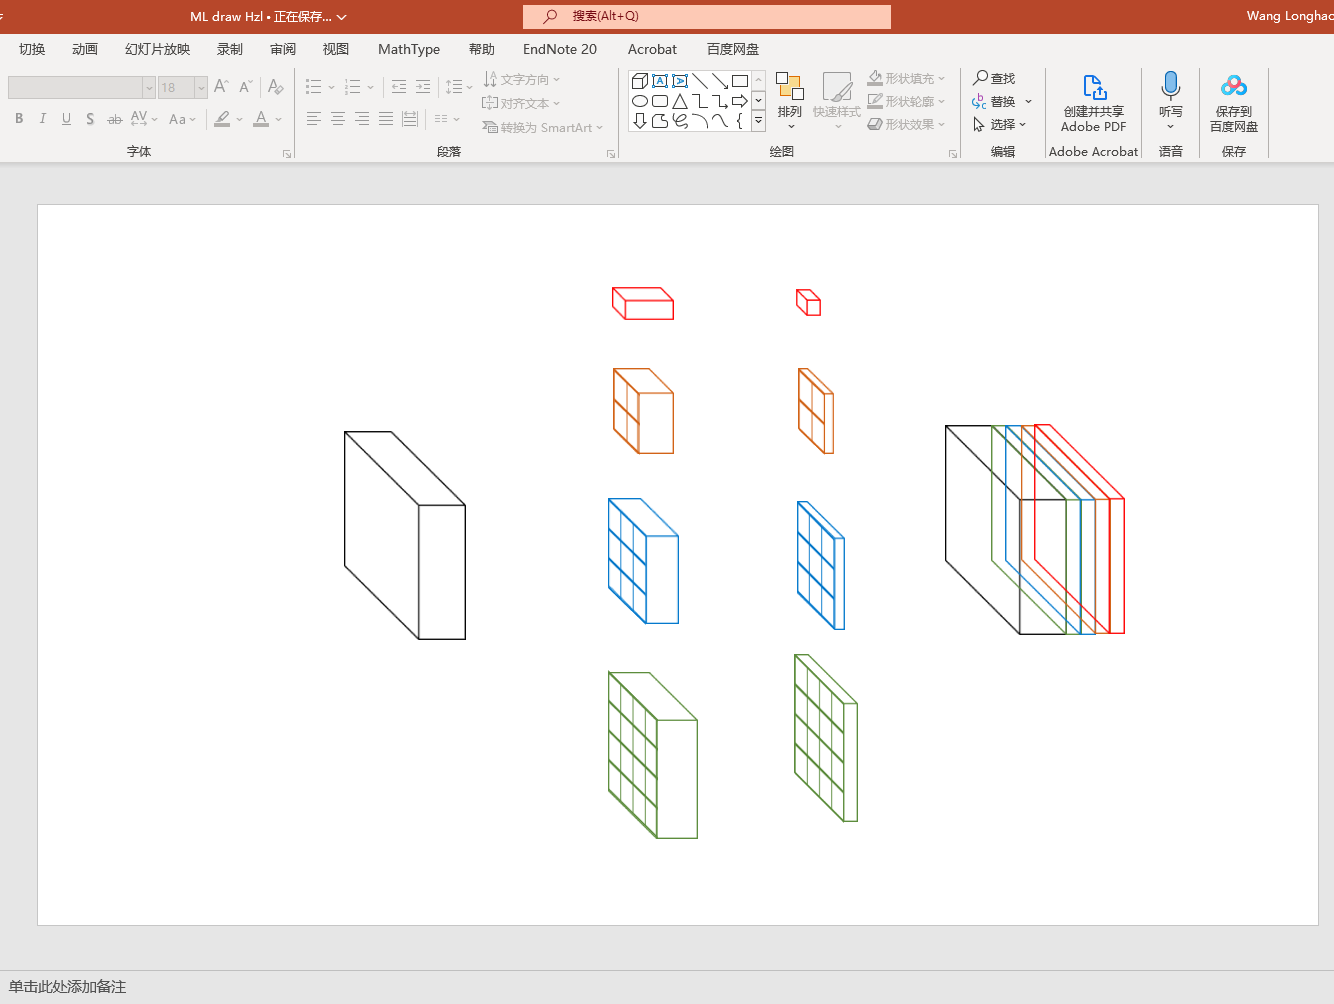Select the Rectangle shape

[740, 81]
